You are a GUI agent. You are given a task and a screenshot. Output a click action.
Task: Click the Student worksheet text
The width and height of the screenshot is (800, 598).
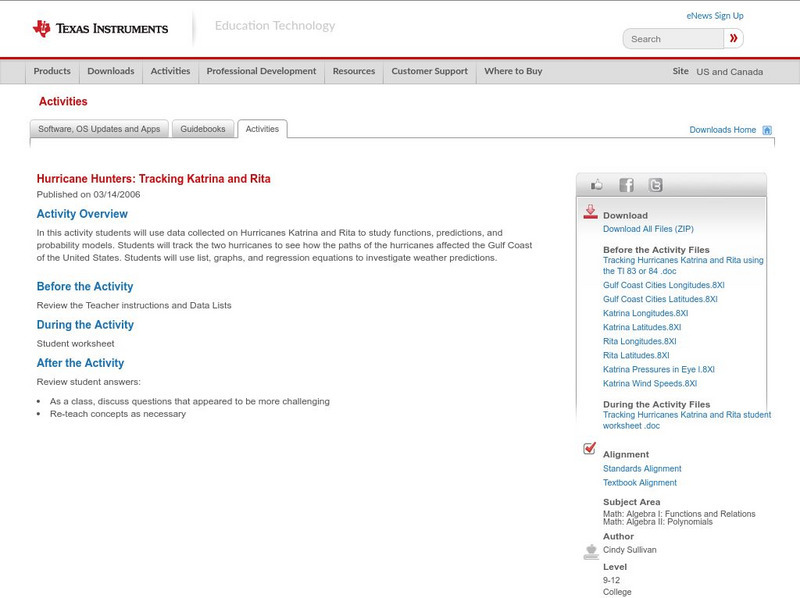[x=76, y=344]
